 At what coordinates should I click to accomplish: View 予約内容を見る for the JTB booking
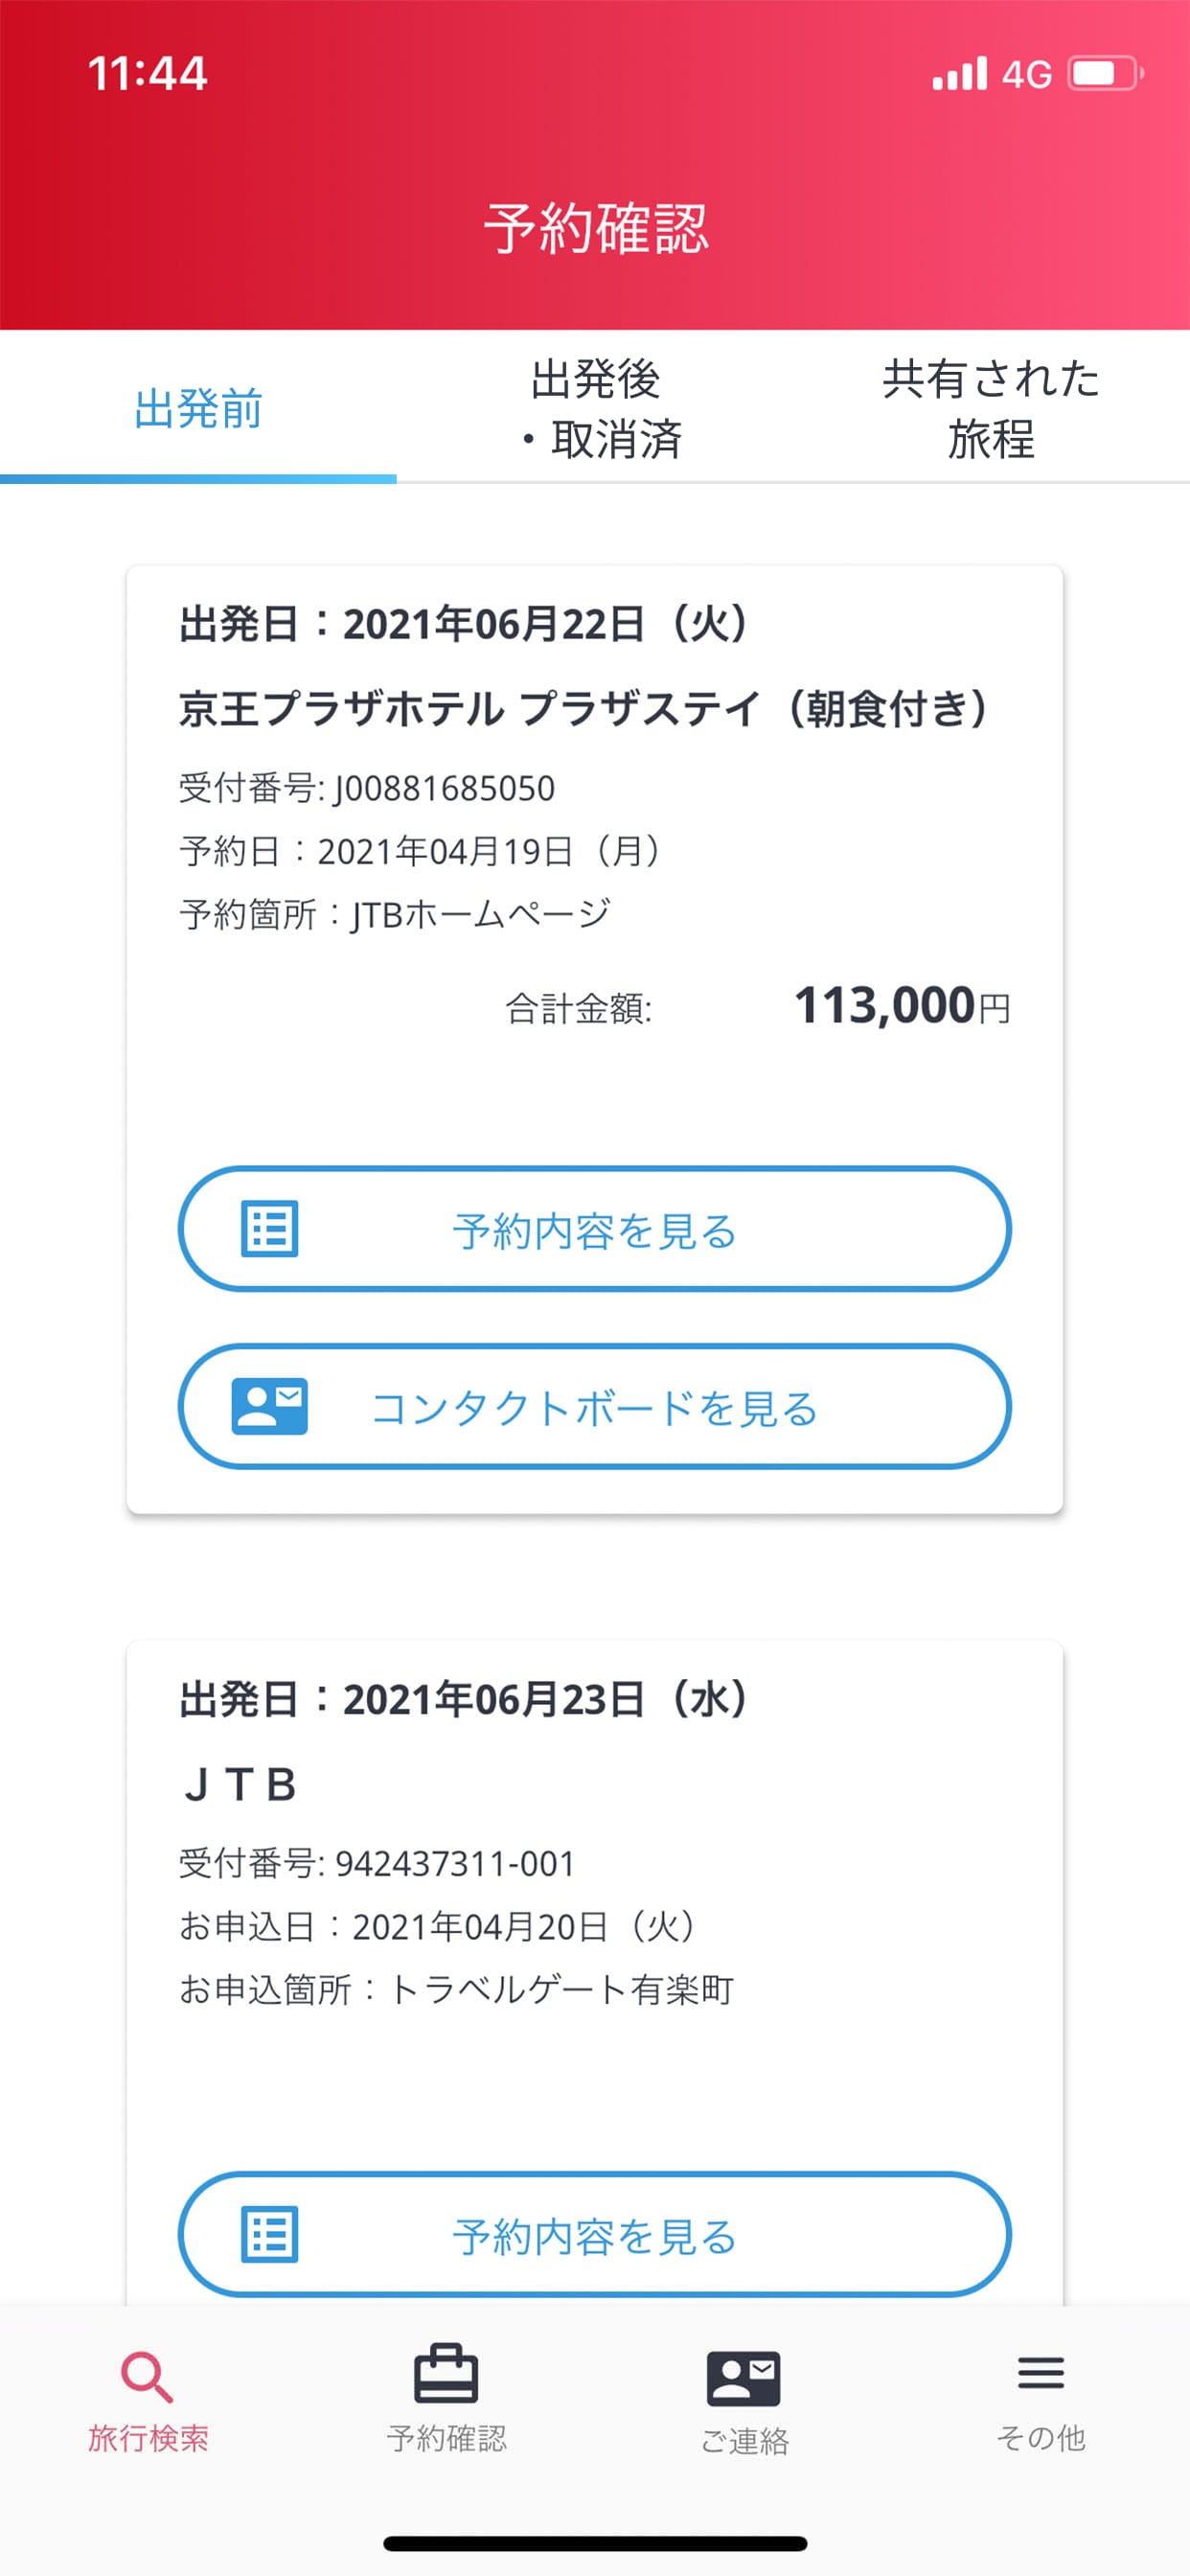(595, 2234)
